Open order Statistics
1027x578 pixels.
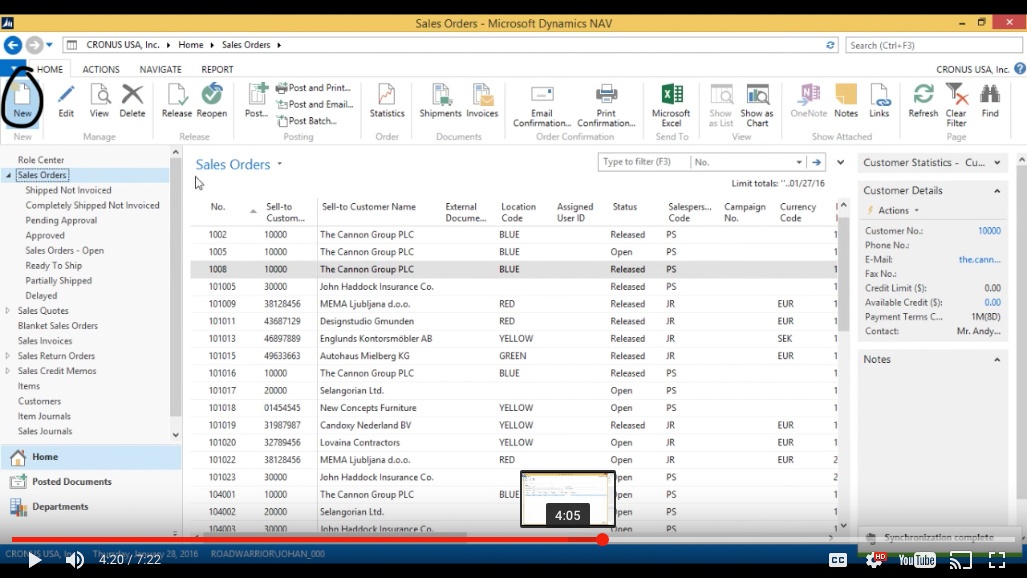[x=387, y=101]
